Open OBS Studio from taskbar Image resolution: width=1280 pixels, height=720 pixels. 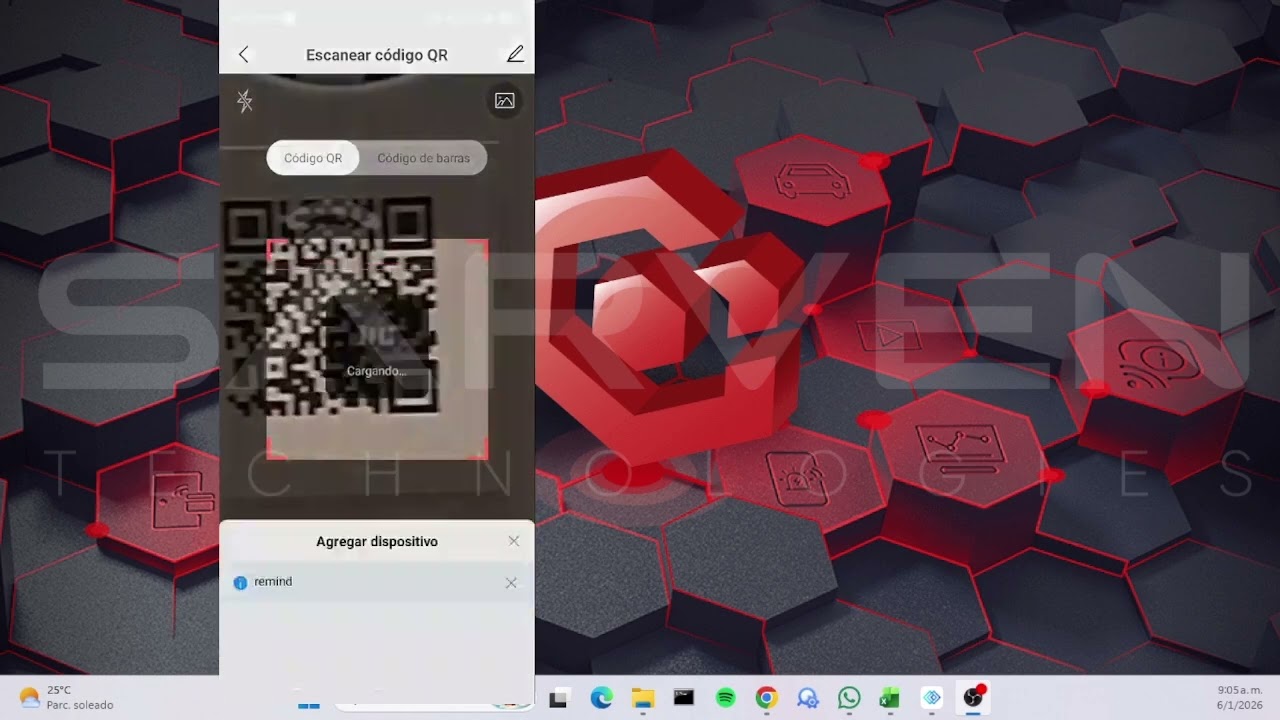[973, 698]
